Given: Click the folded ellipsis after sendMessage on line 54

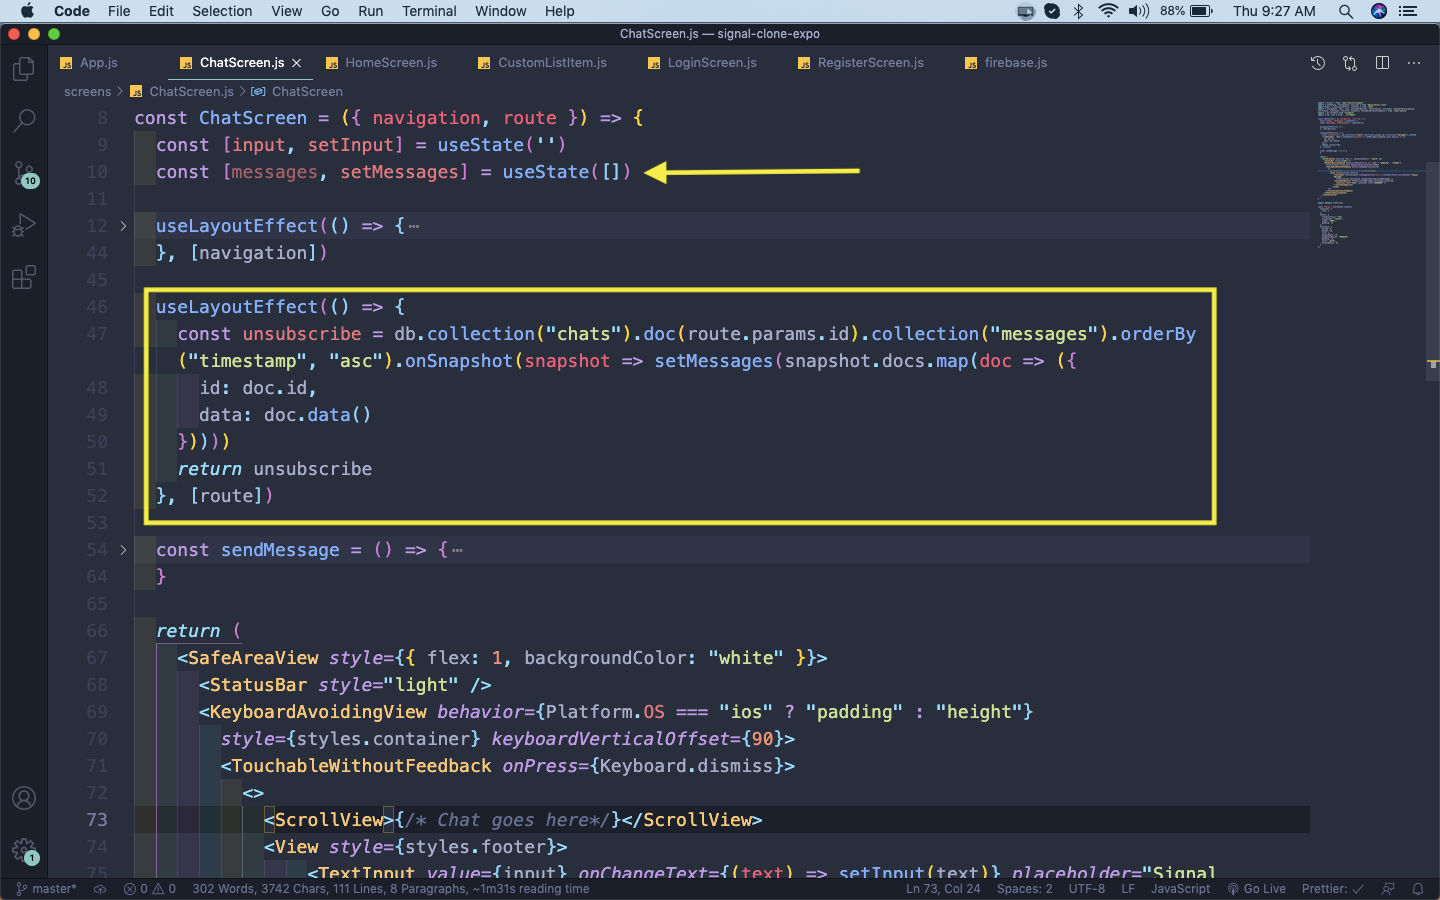Looking at the screenshot, I should point(457,551).
